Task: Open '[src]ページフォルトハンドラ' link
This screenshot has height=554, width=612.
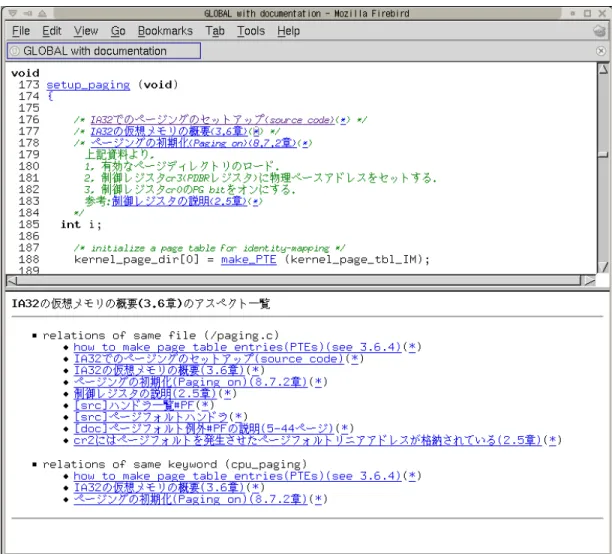Action: click(x=151, y=417)
